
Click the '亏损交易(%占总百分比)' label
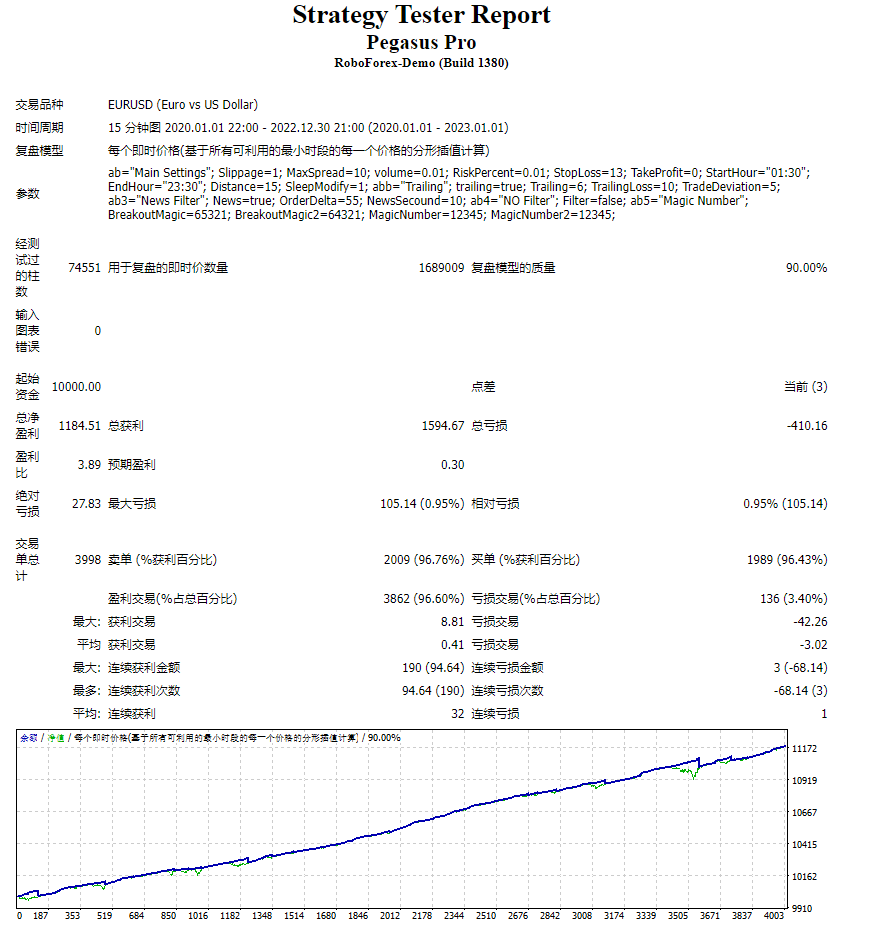tap(536, 598)
